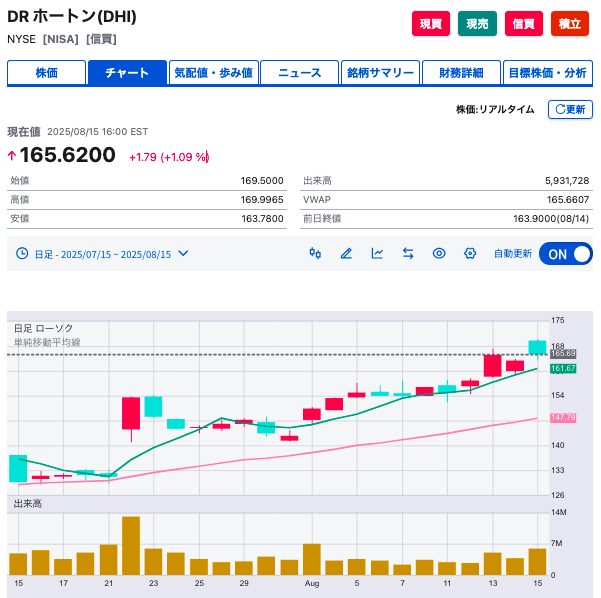Viewport: 601px width, 598px height.
Task: Click the 日足 ローソク legend label
Action: (43, 329)
